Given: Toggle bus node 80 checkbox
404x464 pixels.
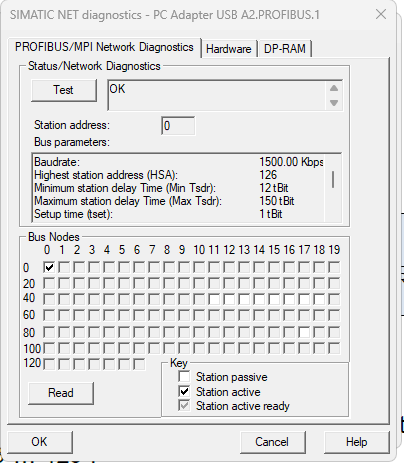Looking at the screenshot, I should click(x=49, y=332).
